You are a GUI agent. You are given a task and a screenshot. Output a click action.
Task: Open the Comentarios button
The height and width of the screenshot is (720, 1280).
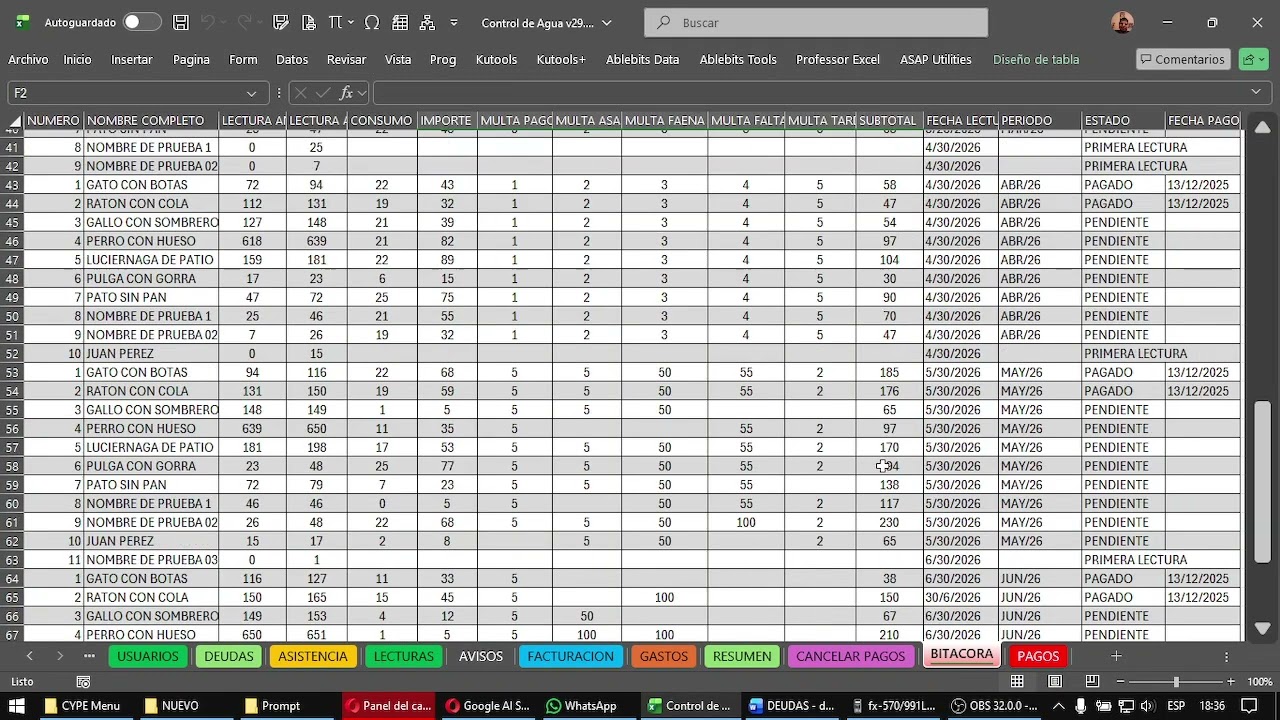pos(1183,59)
